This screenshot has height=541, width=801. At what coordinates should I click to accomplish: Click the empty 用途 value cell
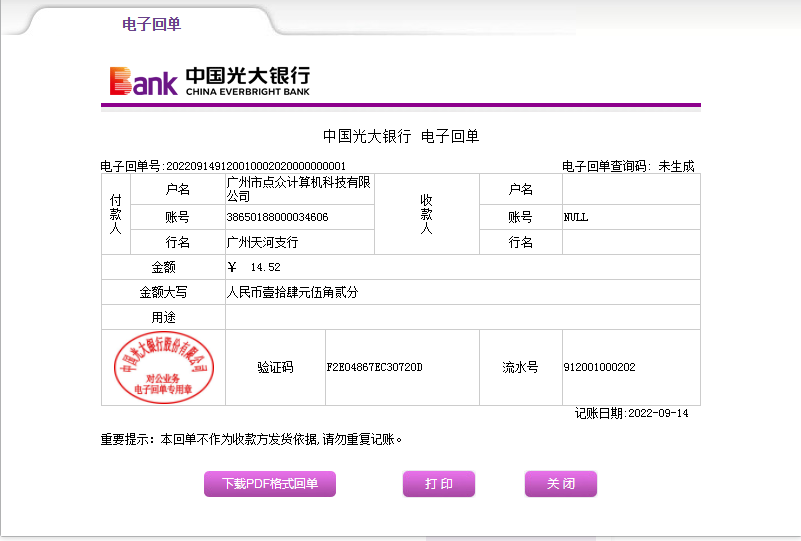462,317
